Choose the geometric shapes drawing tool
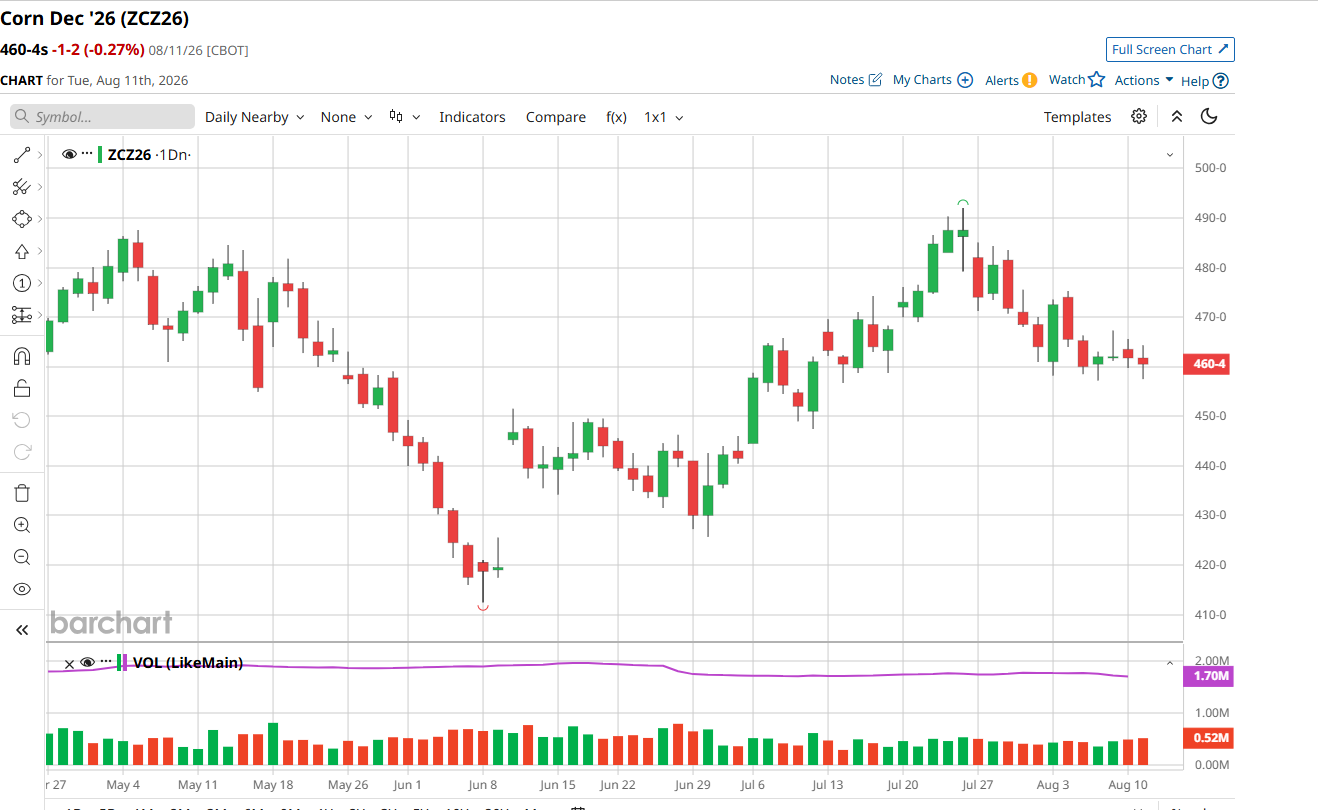The width and height of the screenshot is (1318, 810). [22, 219]
